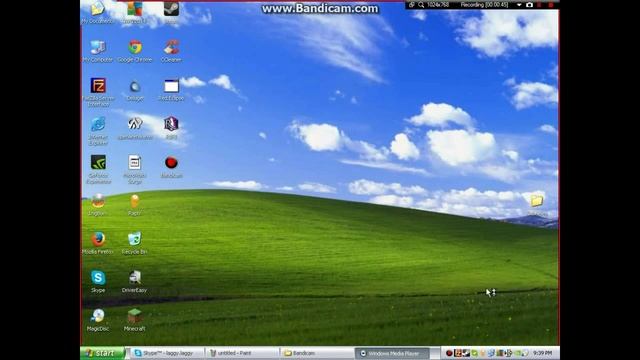Viewport: 640px width, 360px height.
Task: Switch to the Windows Media Player taskbar window
Action: click(x=392, y=353)
